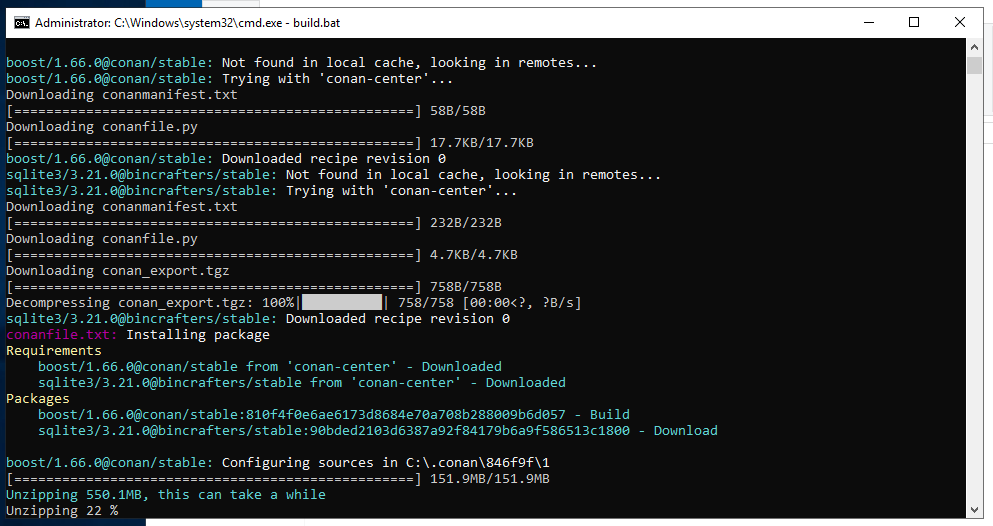993x526 pixels.
Task: Click the sqlite3 package hash line ending 'Download'
Action: (378, 431)
